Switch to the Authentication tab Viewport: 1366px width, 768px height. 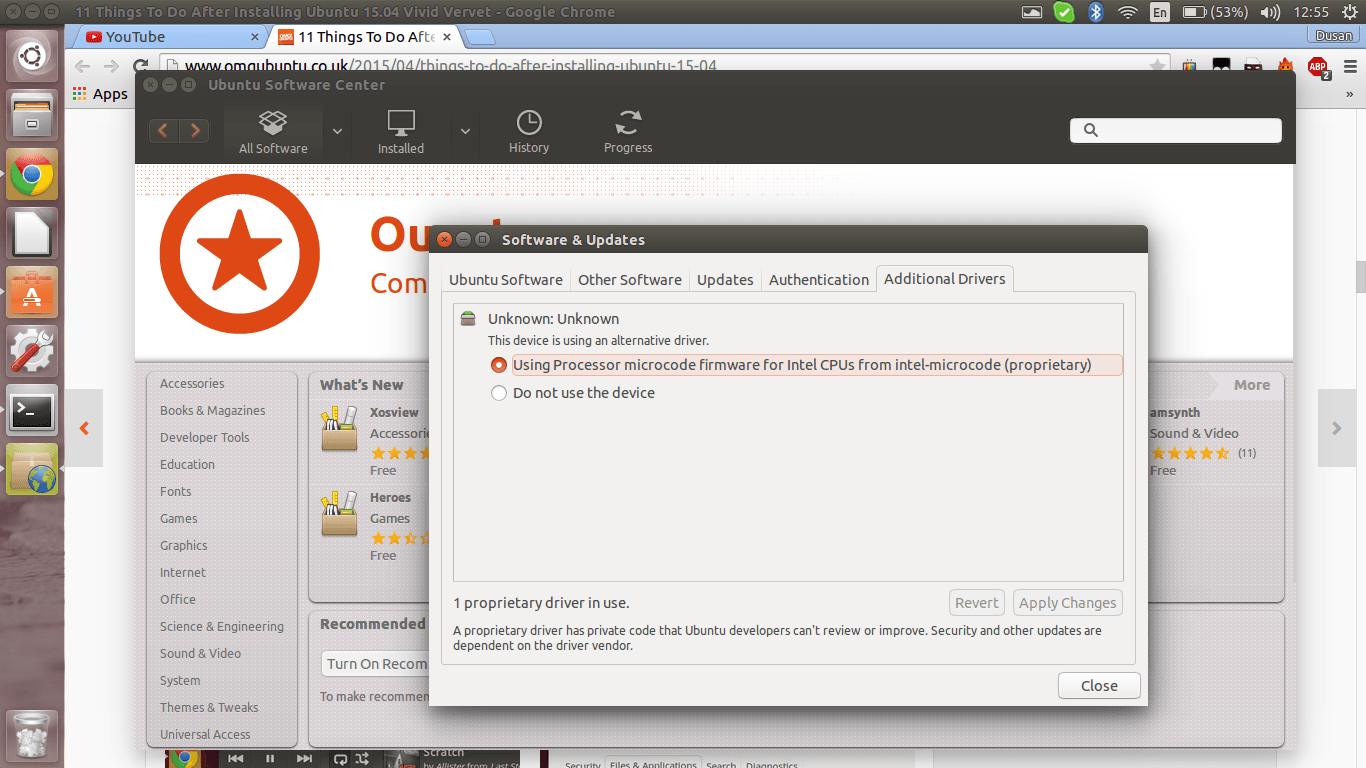[819, 280]
